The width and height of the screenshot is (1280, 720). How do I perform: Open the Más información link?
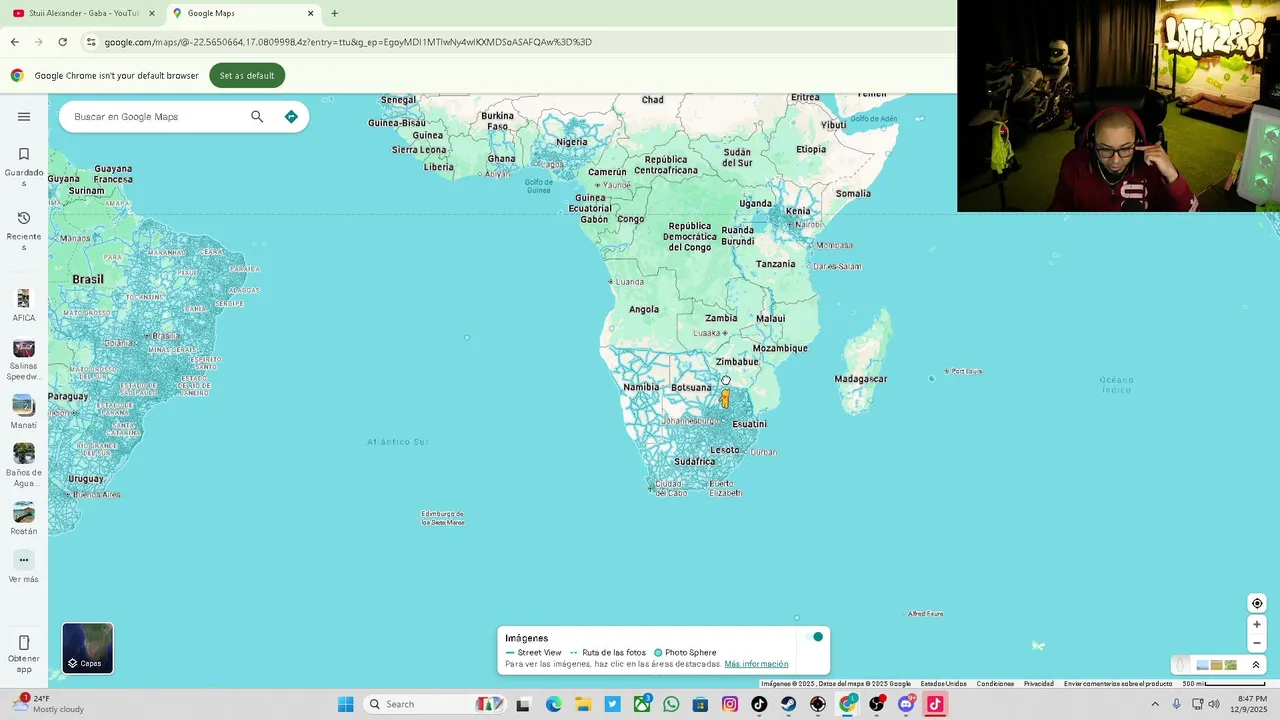point(756,664)
